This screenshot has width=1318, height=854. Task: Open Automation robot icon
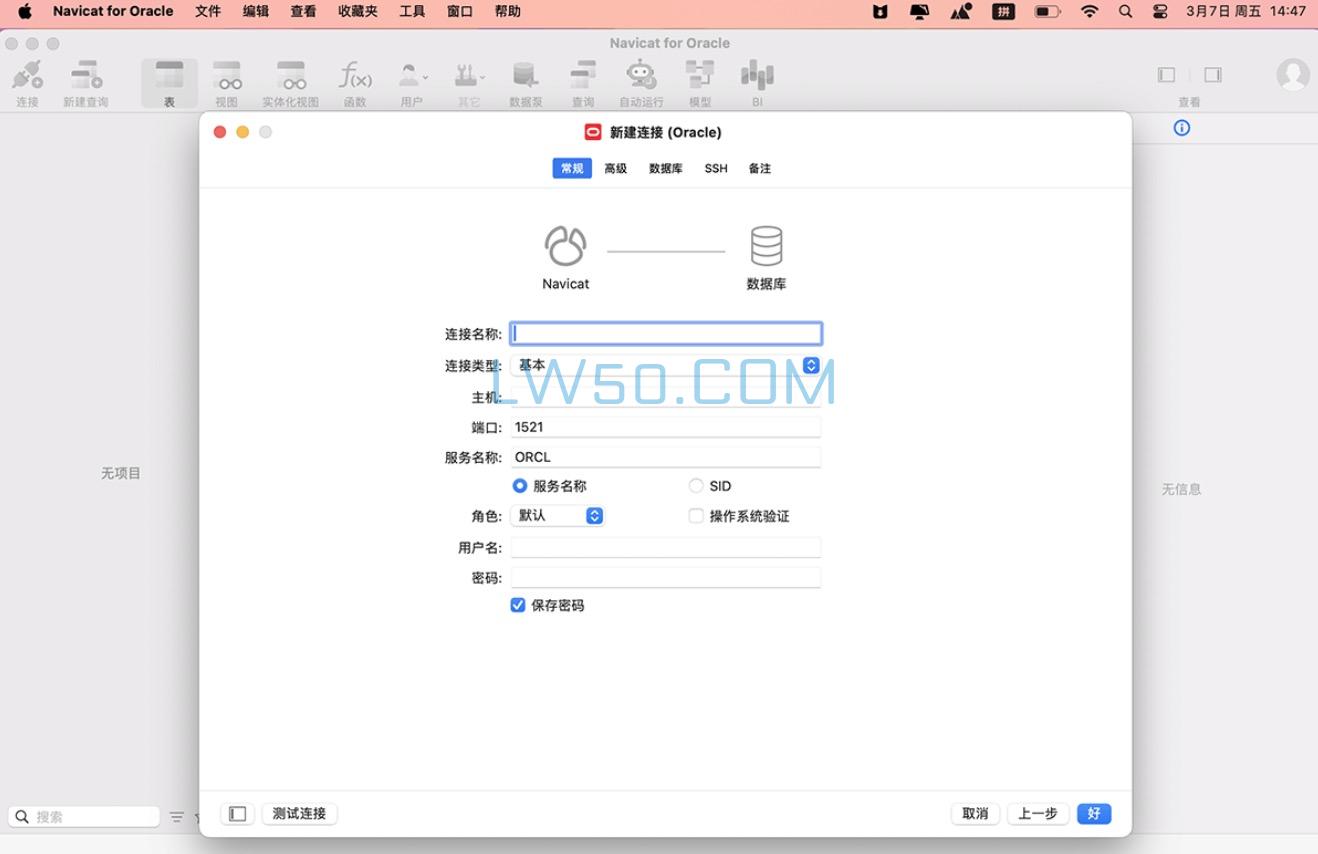point(641,76)
